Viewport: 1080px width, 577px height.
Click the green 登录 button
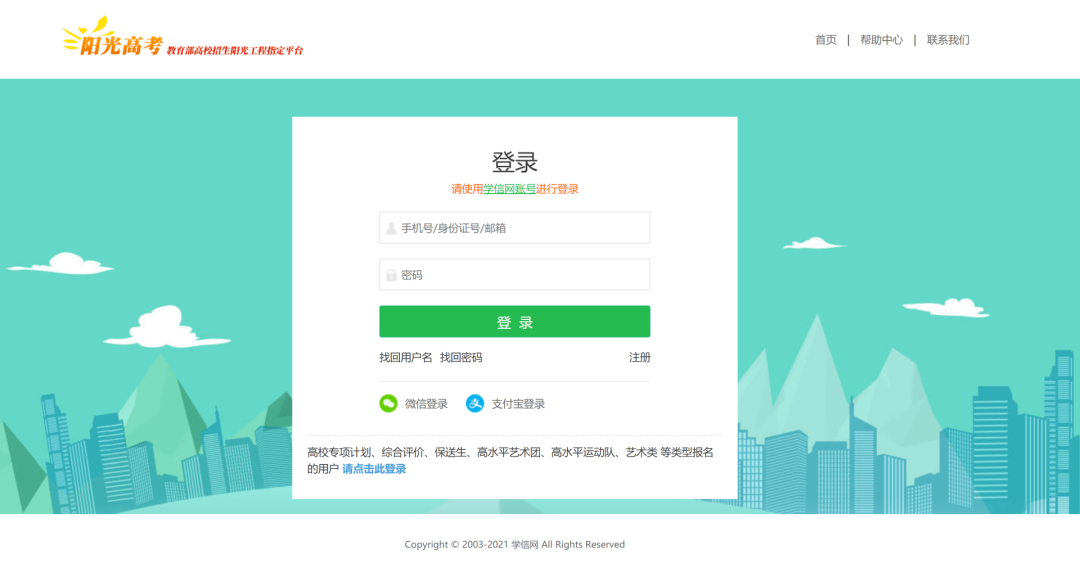[x=515, y=322]
